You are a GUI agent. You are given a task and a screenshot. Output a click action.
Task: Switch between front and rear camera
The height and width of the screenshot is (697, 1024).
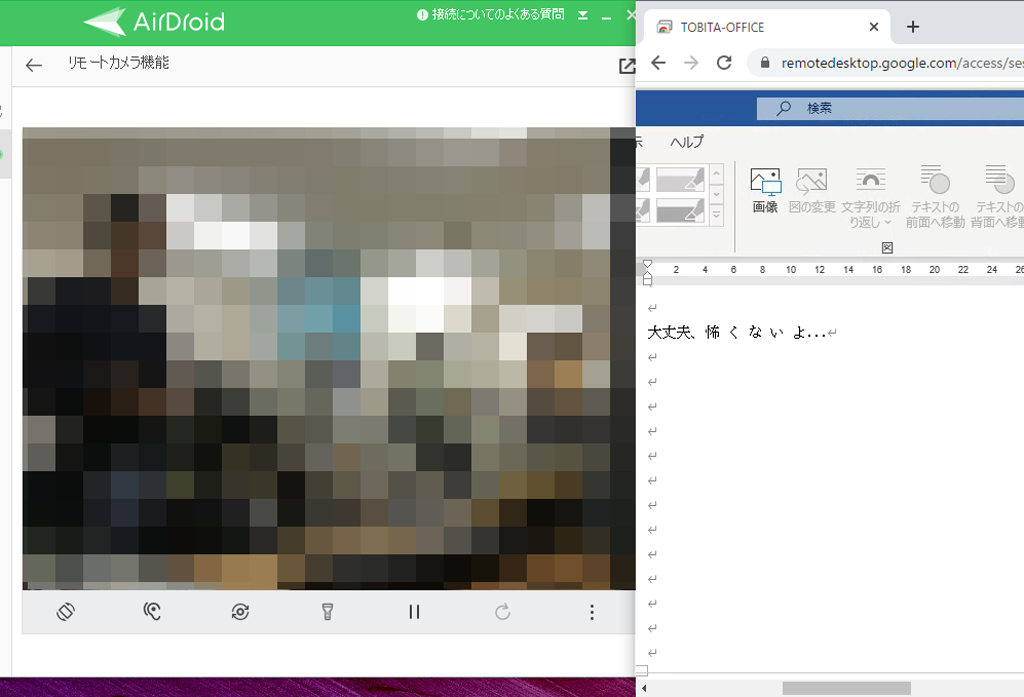click(240, 612)
